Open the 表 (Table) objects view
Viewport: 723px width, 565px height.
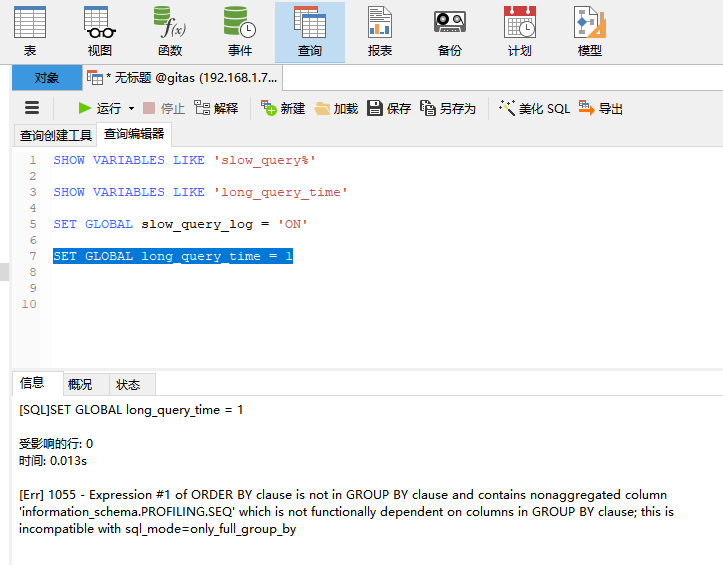tap(30, 32)
